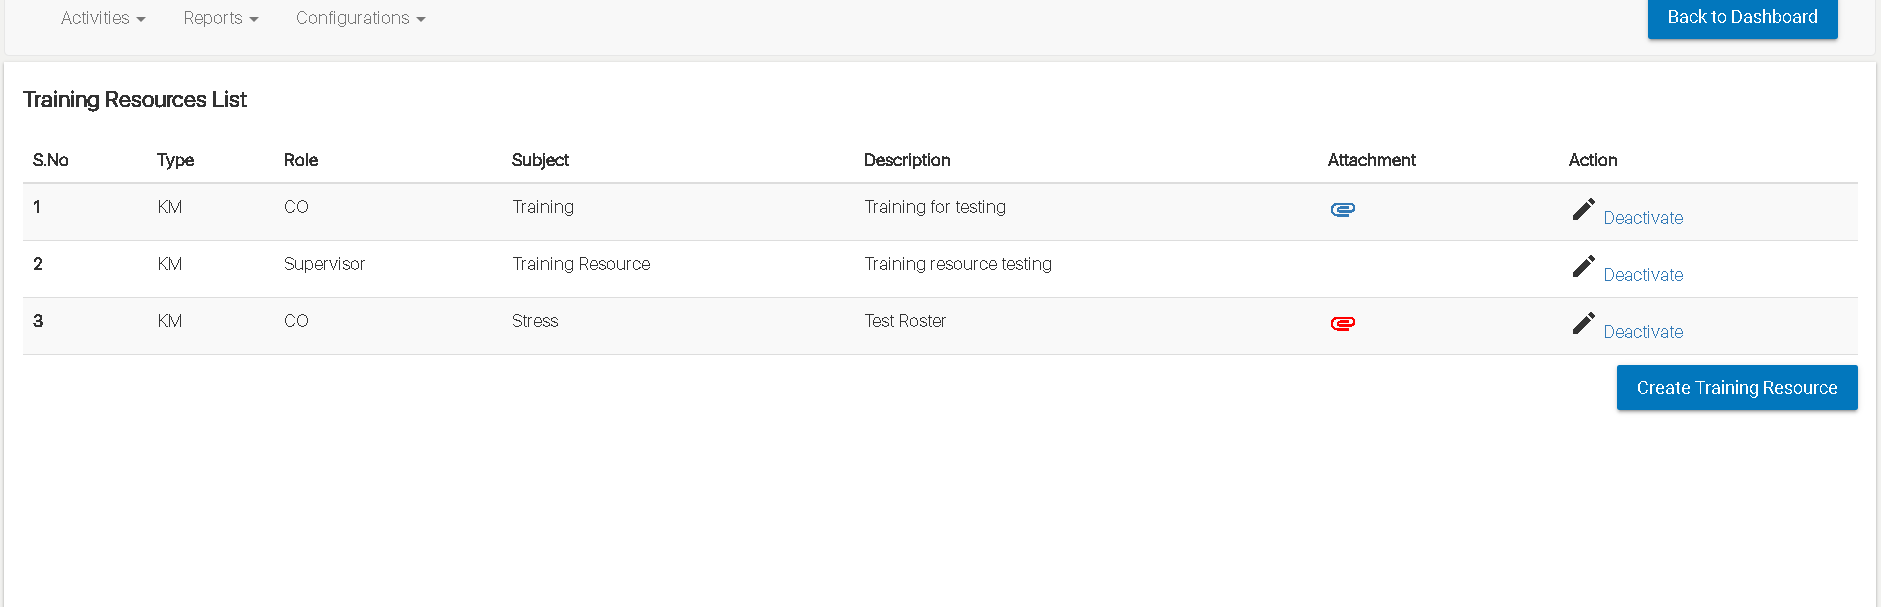Click the edit pencil for the Stress row
Image resolution: width=1881 pixels, height=607 pixels.
point(1583,323)
